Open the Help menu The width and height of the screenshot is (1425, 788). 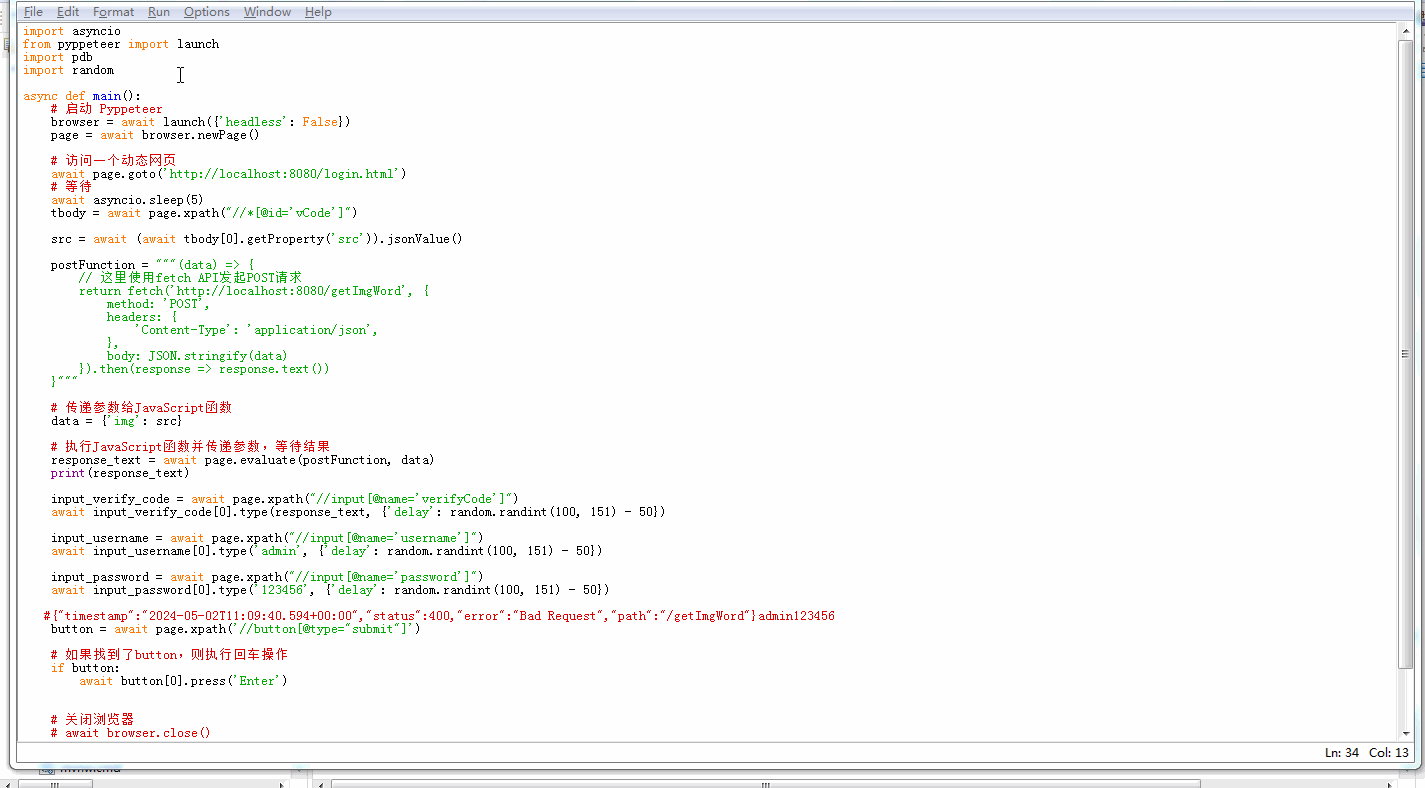pyautogui.click(x=318, y=12)
